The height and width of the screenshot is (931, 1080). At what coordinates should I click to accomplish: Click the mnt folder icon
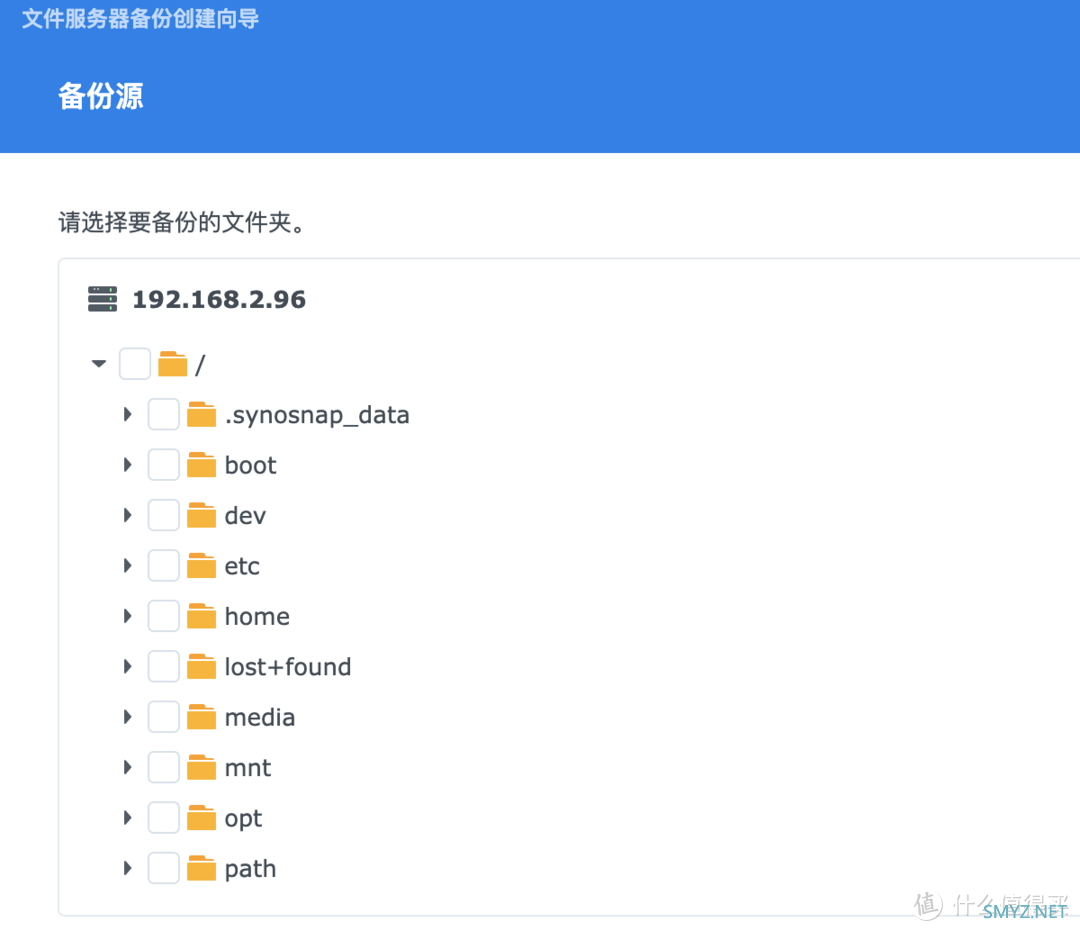(201, 767)
